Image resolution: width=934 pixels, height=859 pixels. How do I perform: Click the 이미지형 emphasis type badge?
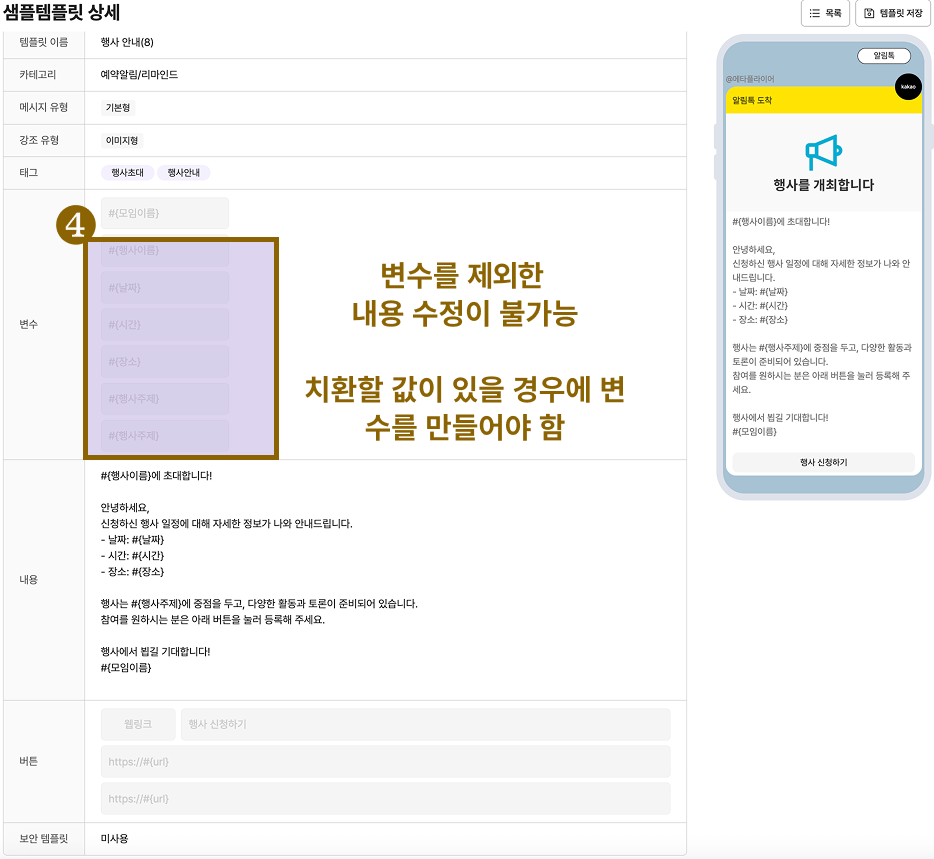tap(122, 141)
